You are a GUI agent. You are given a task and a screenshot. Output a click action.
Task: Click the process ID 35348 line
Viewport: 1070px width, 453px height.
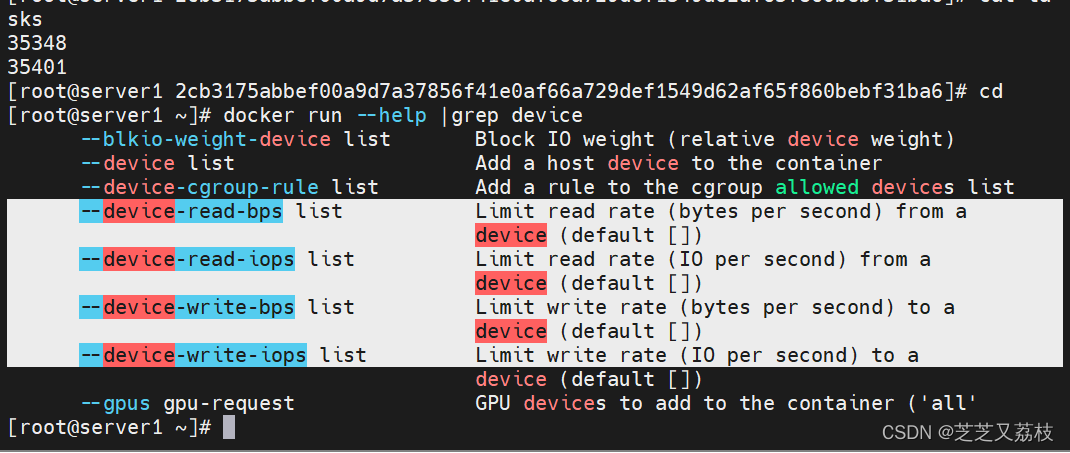click(36, 44)
